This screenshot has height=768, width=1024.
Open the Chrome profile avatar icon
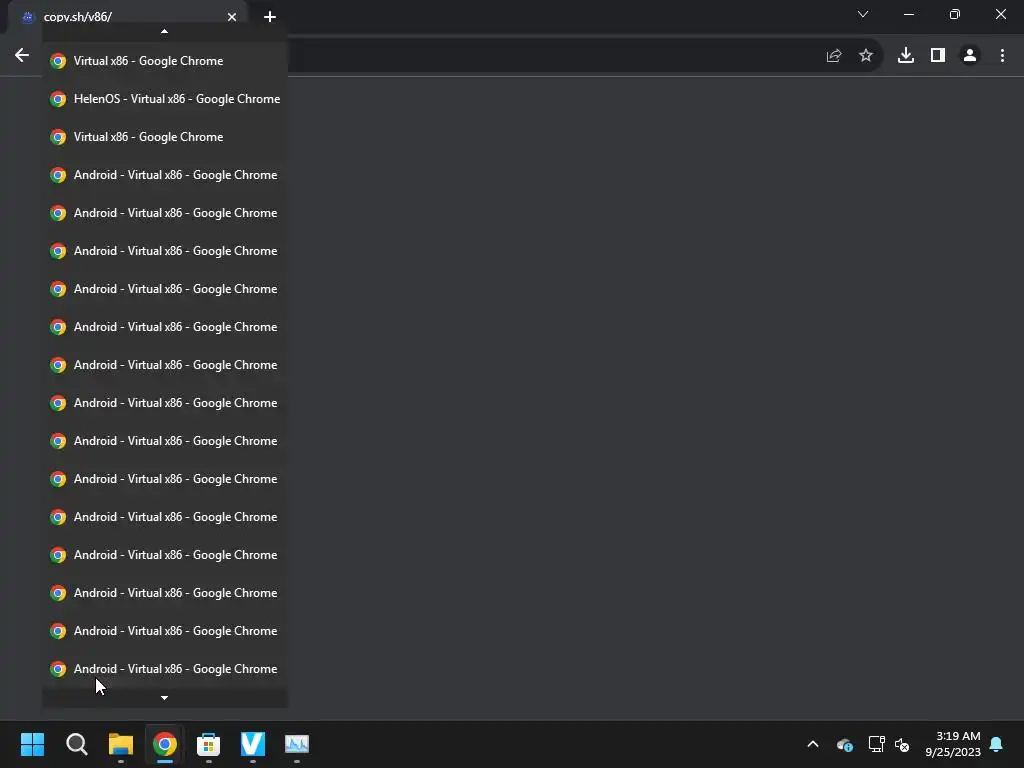coord(970,56)
